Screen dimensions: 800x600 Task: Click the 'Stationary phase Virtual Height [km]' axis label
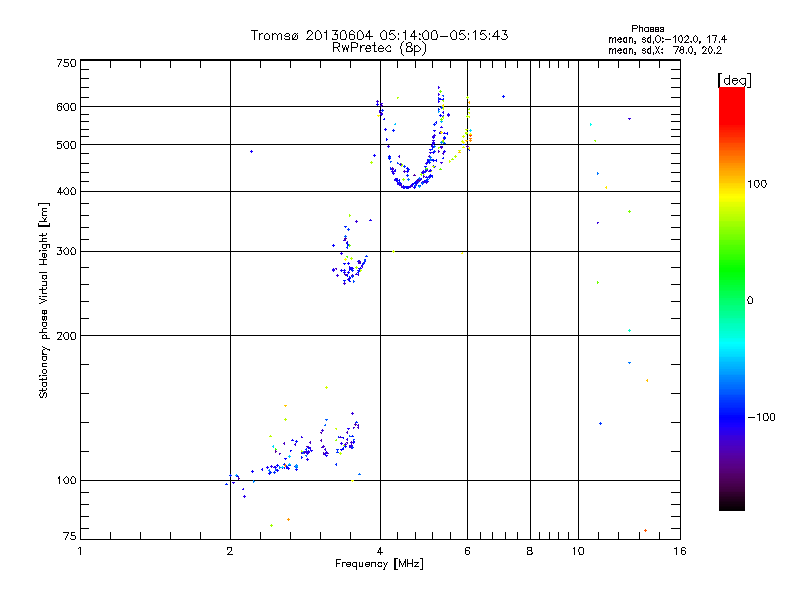pyautogui.click(x=44, y=300)
